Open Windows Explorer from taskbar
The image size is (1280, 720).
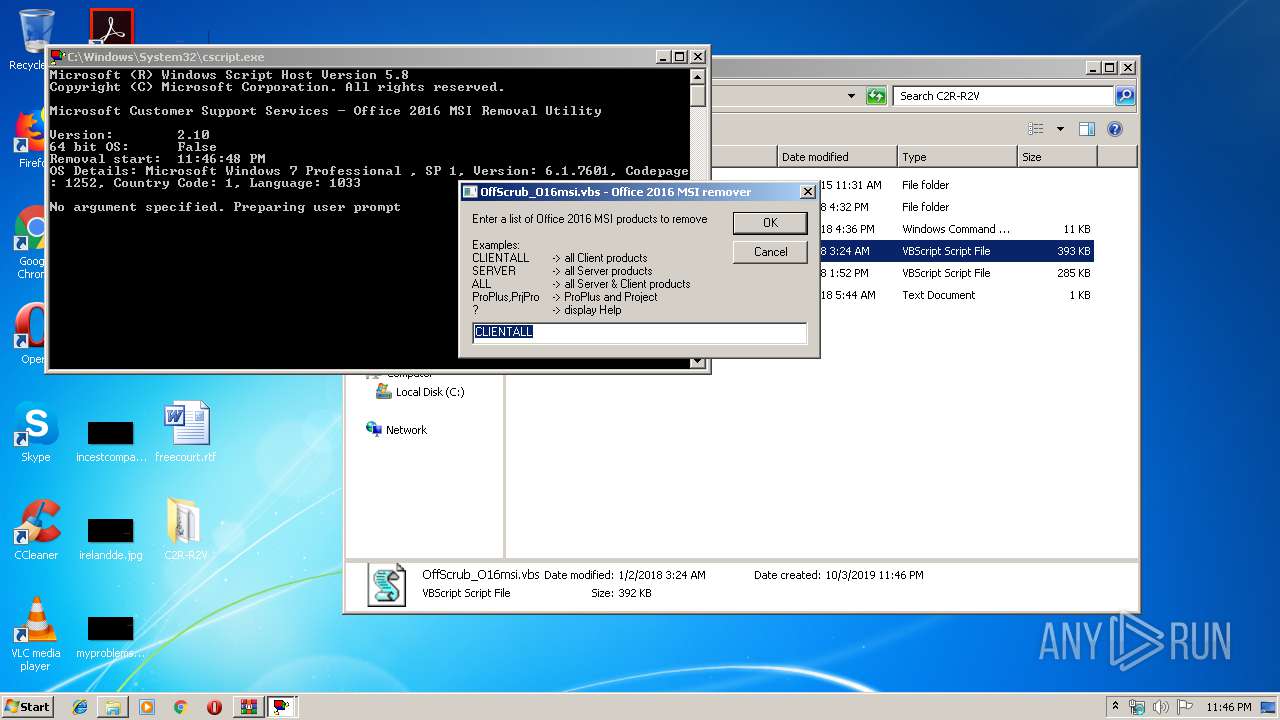tap(113, 707)
